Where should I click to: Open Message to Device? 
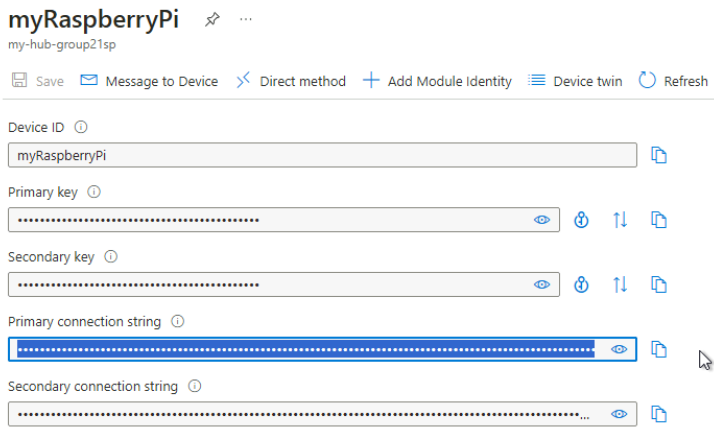[149, 81]
